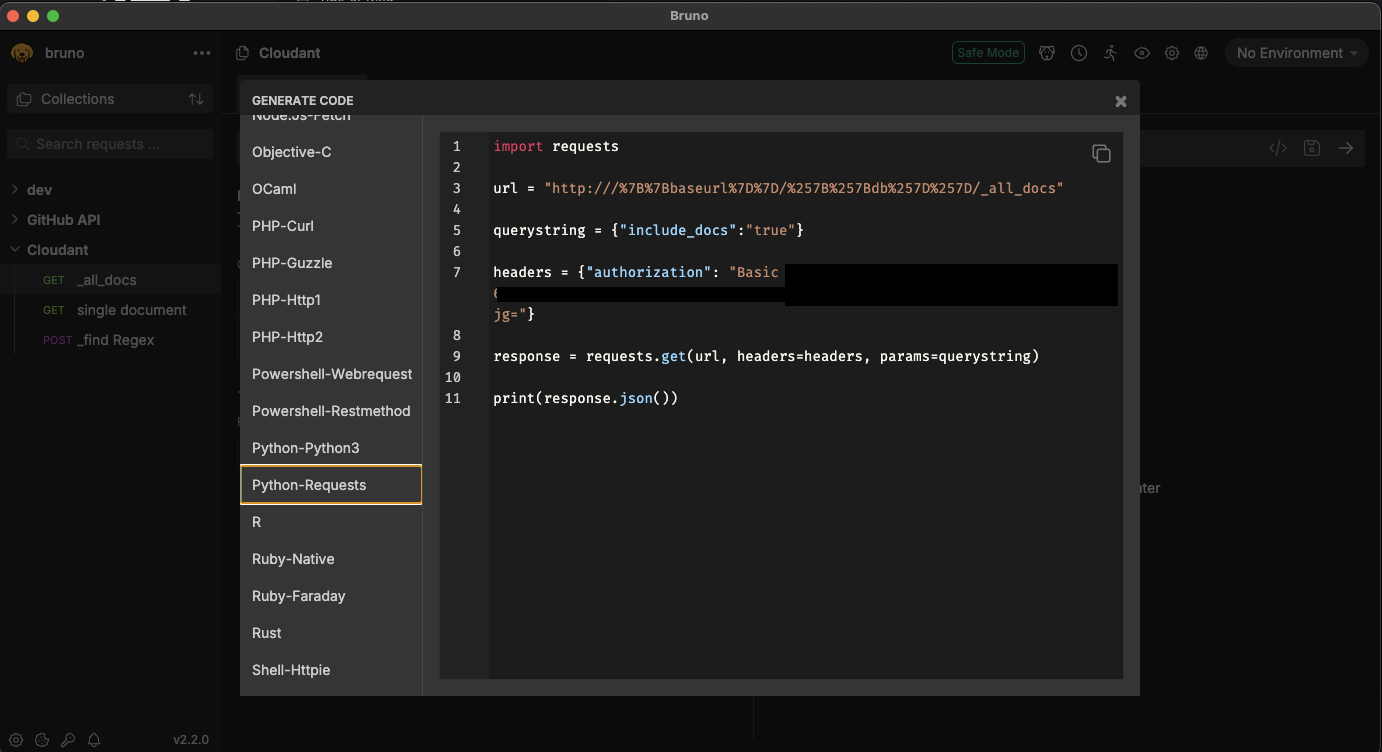Choose PHP-Curl from language list

[283, 226]
